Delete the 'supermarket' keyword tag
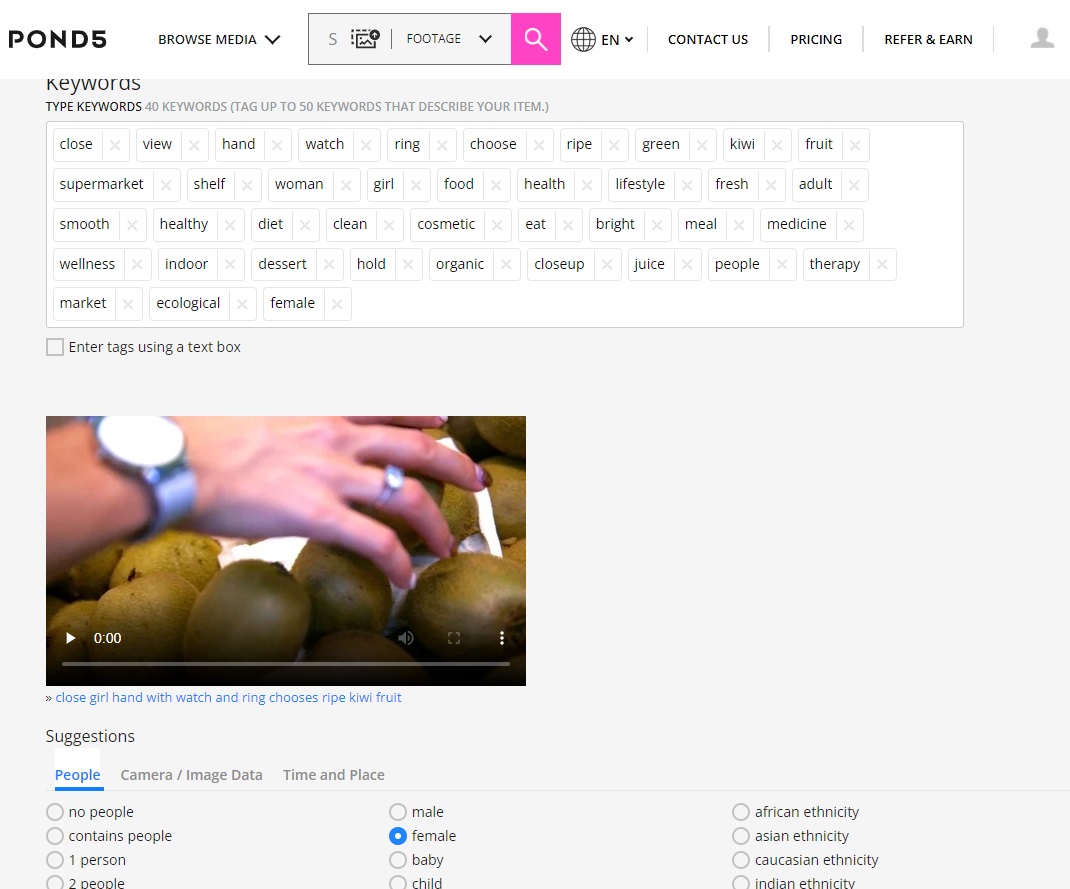The height and width of the screenshot is (889, 1070). click(166, 185)
